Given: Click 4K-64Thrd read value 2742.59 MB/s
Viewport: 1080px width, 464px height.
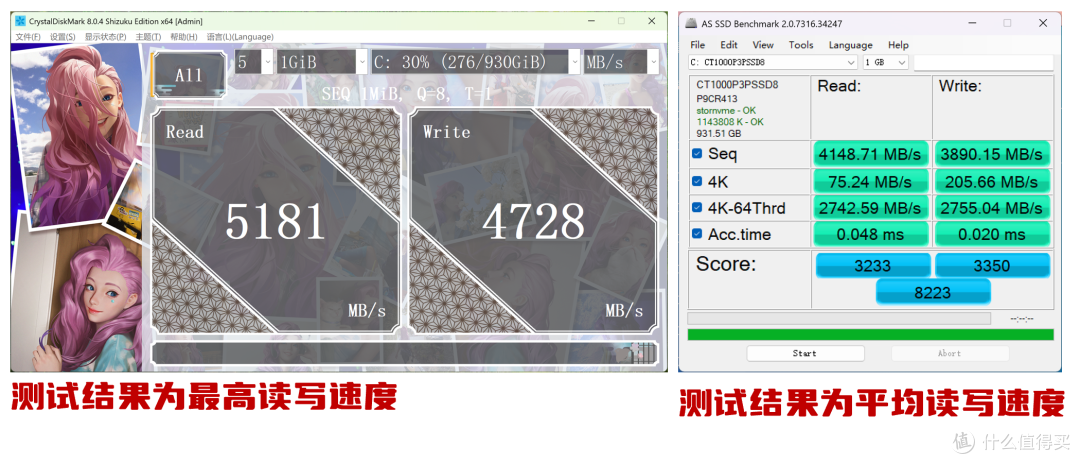Looking at the screenshot, I should coord(871,208).
